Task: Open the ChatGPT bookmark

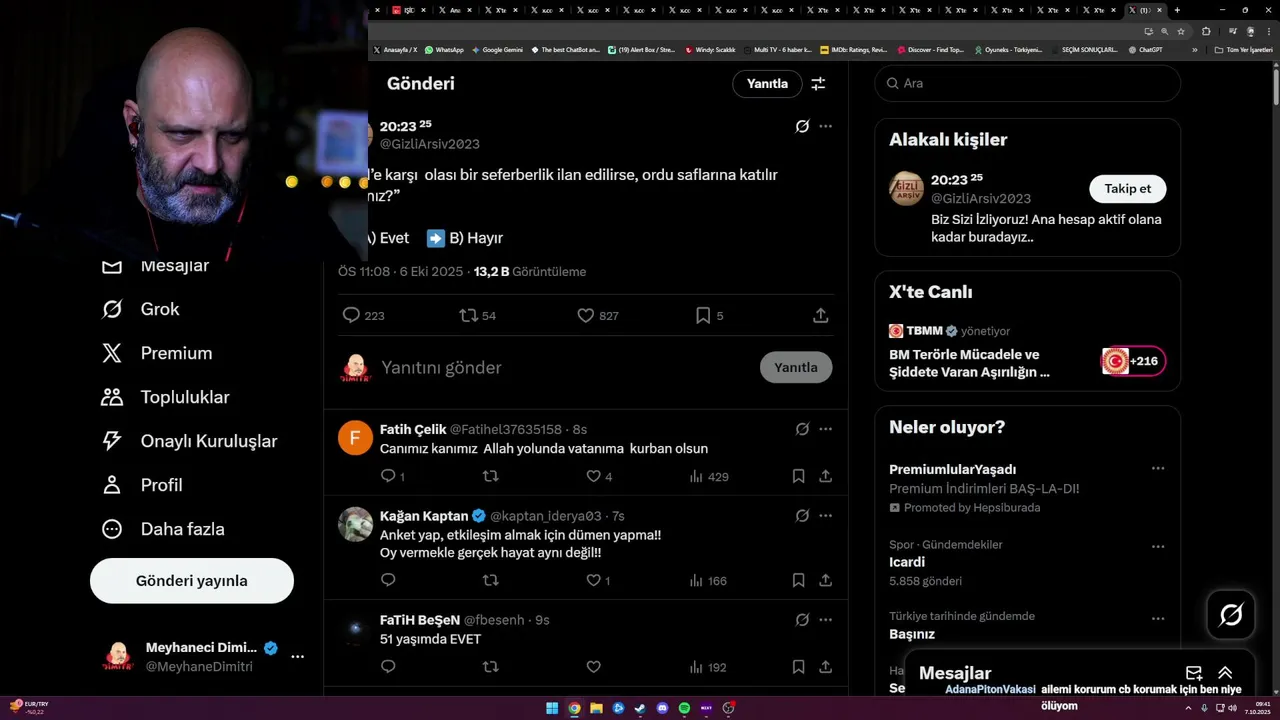Action: (x=1145, y=49)
